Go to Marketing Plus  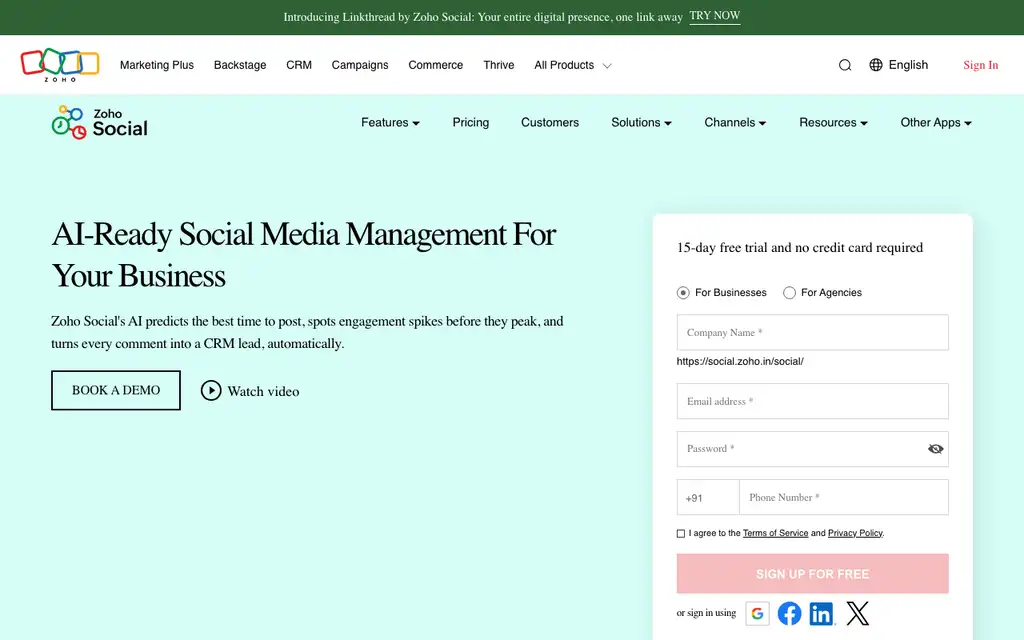click(157, 65)
